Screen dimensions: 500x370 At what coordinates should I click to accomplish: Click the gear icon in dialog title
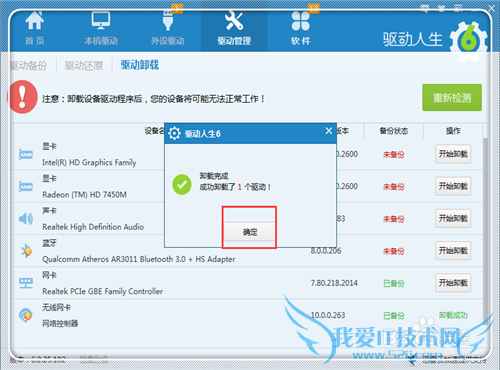[174, 134]
